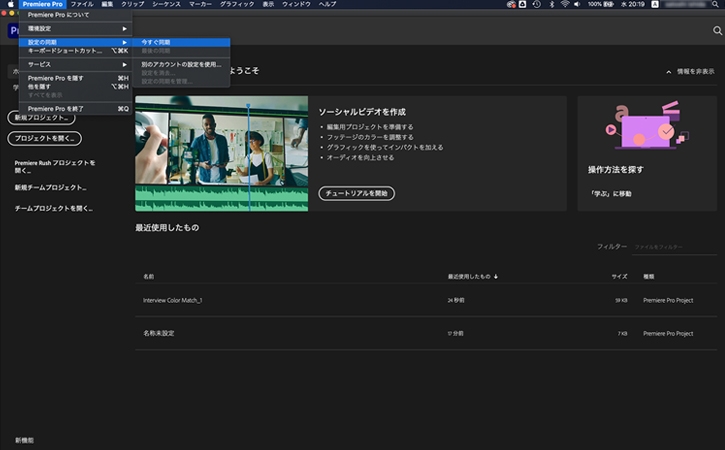Image resolution: width=725 pixels, height=450 pixels.
Task: Start tutorial with チュートリアルを開始 button
Action: [x=356, y=193]
